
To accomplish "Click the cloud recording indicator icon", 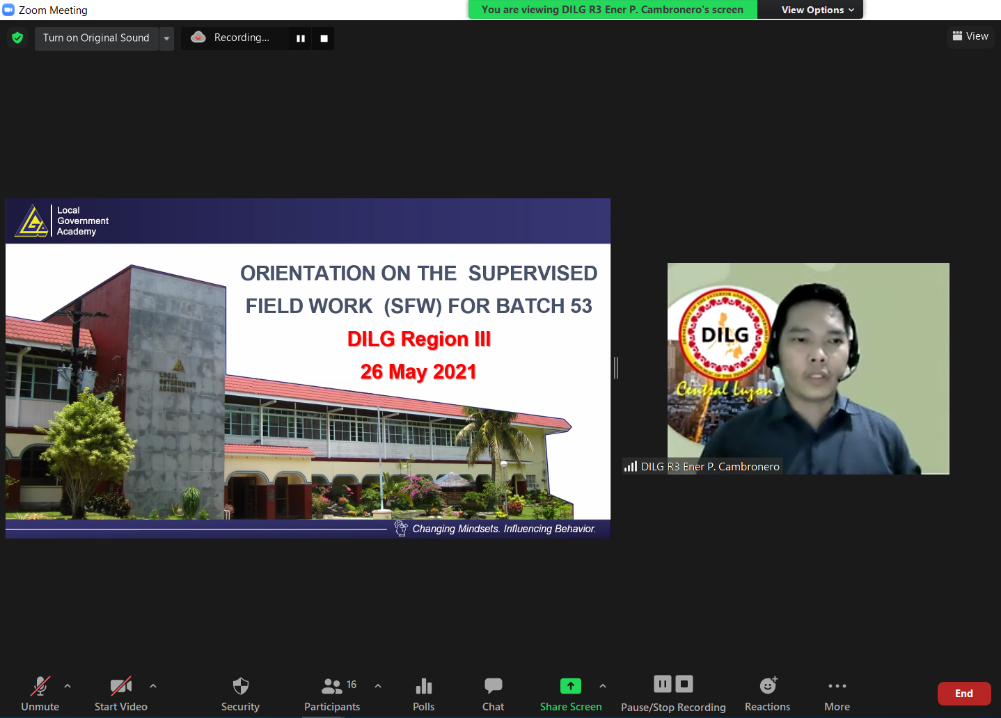I will [199, 38].
